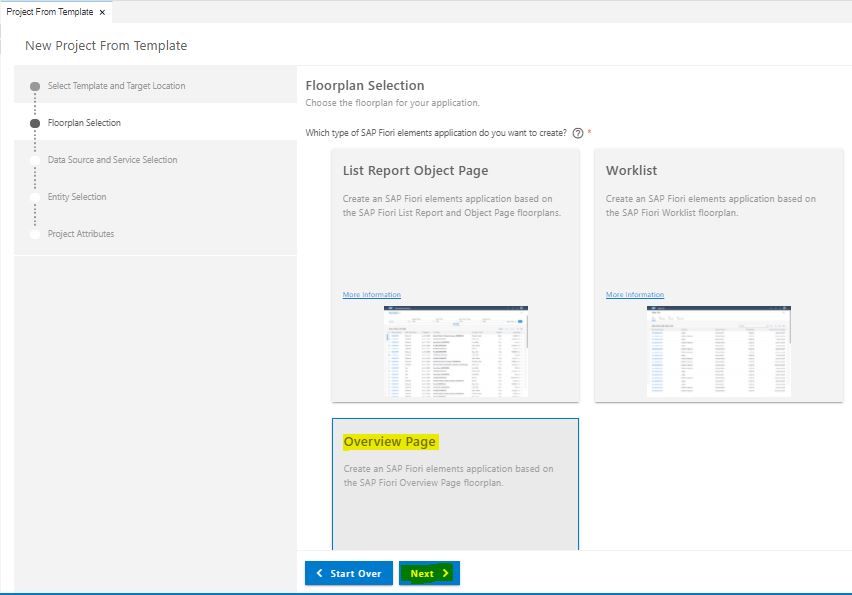Image resolution: width=852 pixels, height=595 pixels.
Task: Click the Worklist floorplan description text
Action: 711,206
